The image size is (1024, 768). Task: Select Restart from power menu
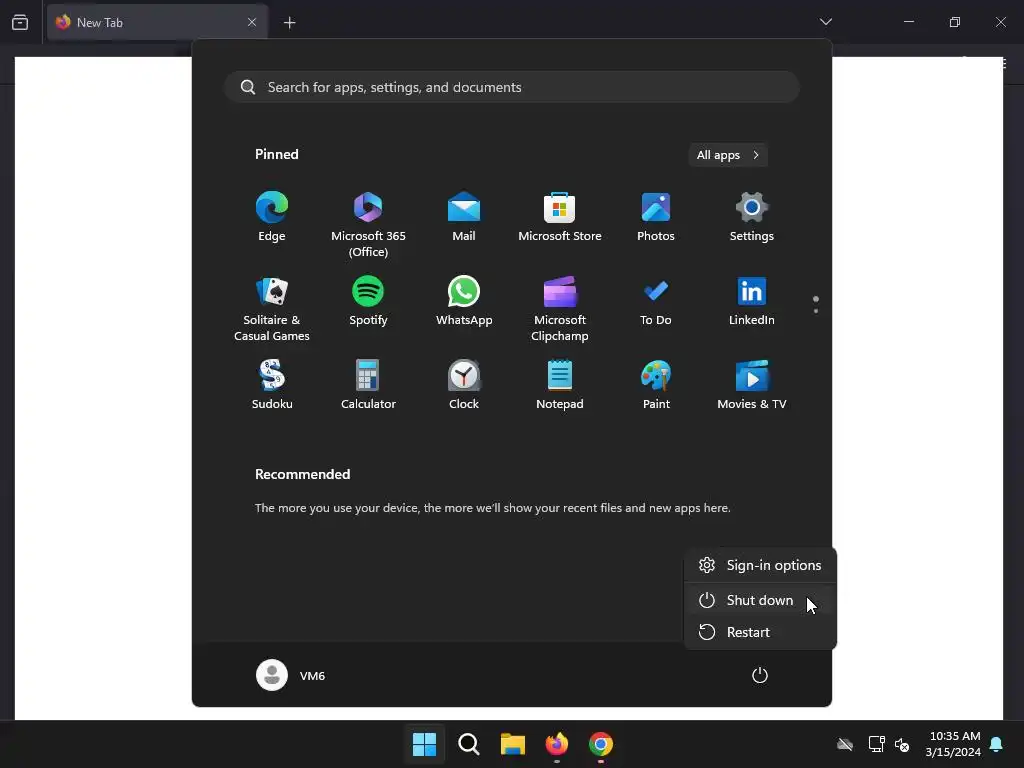pos(760,632)
